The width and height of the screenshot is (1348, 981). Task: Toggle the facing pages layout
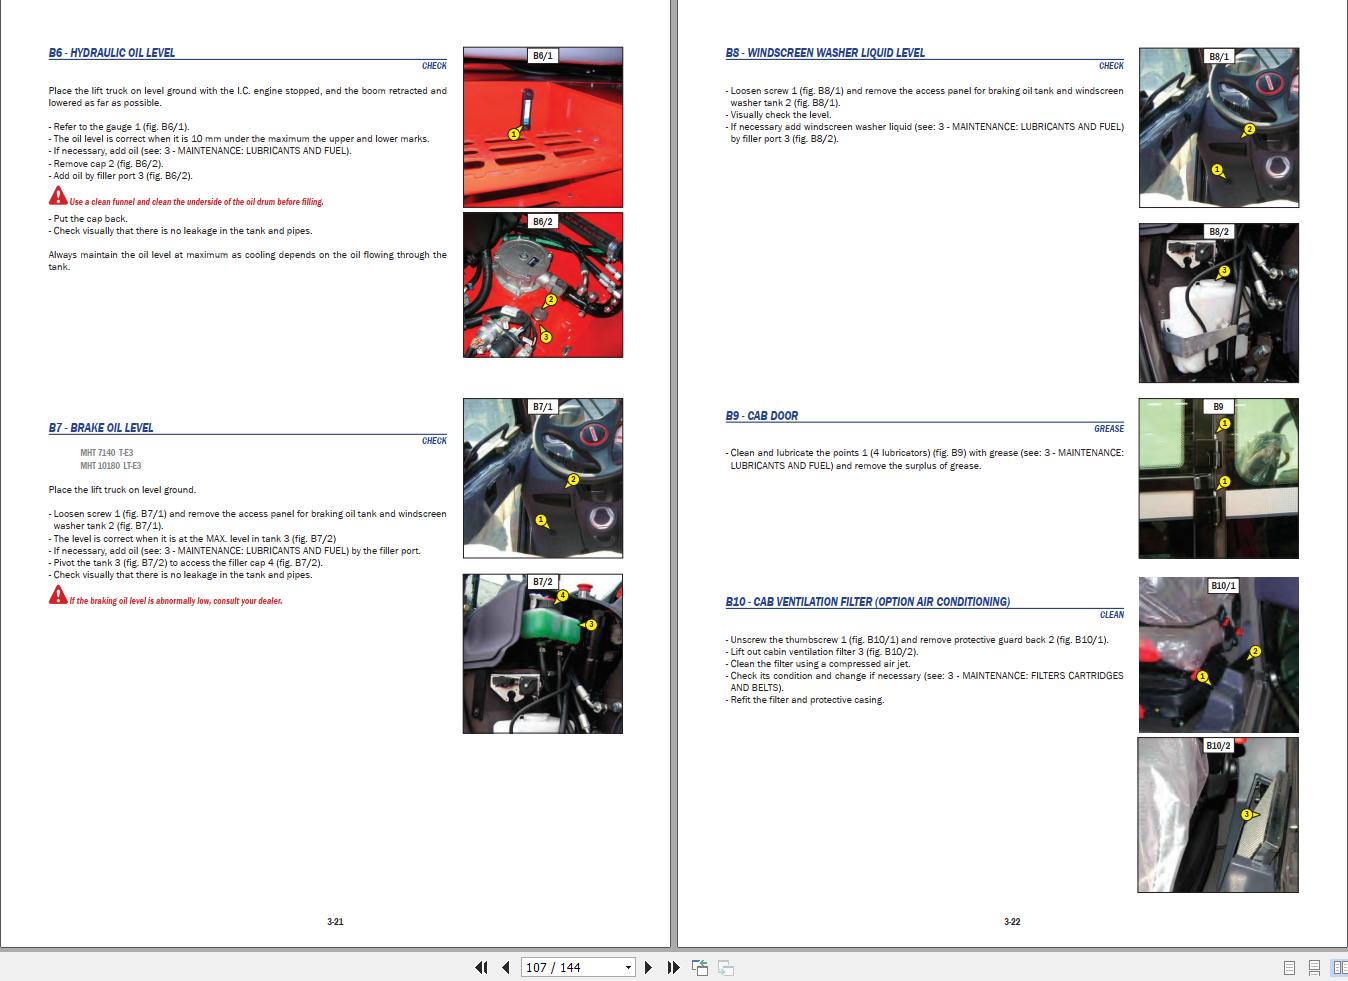coord(1337,967)
